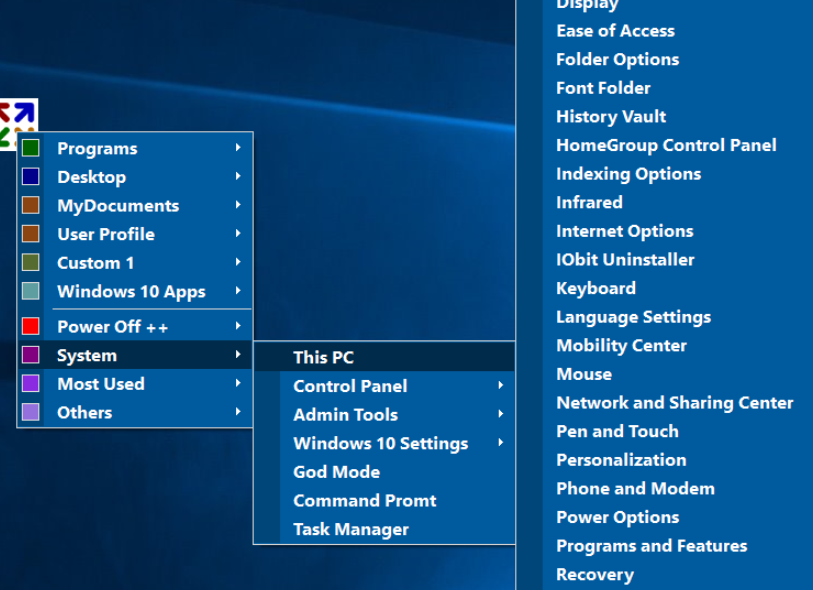Open Ease of Access item
The image size is (813, 590).
[x=615, y=31]
